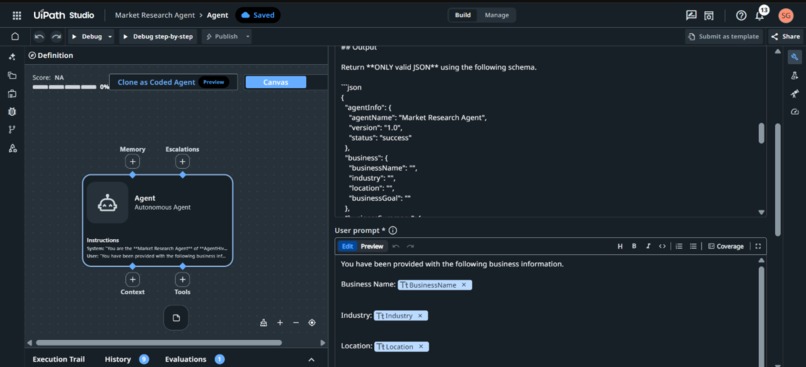Open the app launcher grid icon
Viewport: 806px width, 367px height.
16,15
